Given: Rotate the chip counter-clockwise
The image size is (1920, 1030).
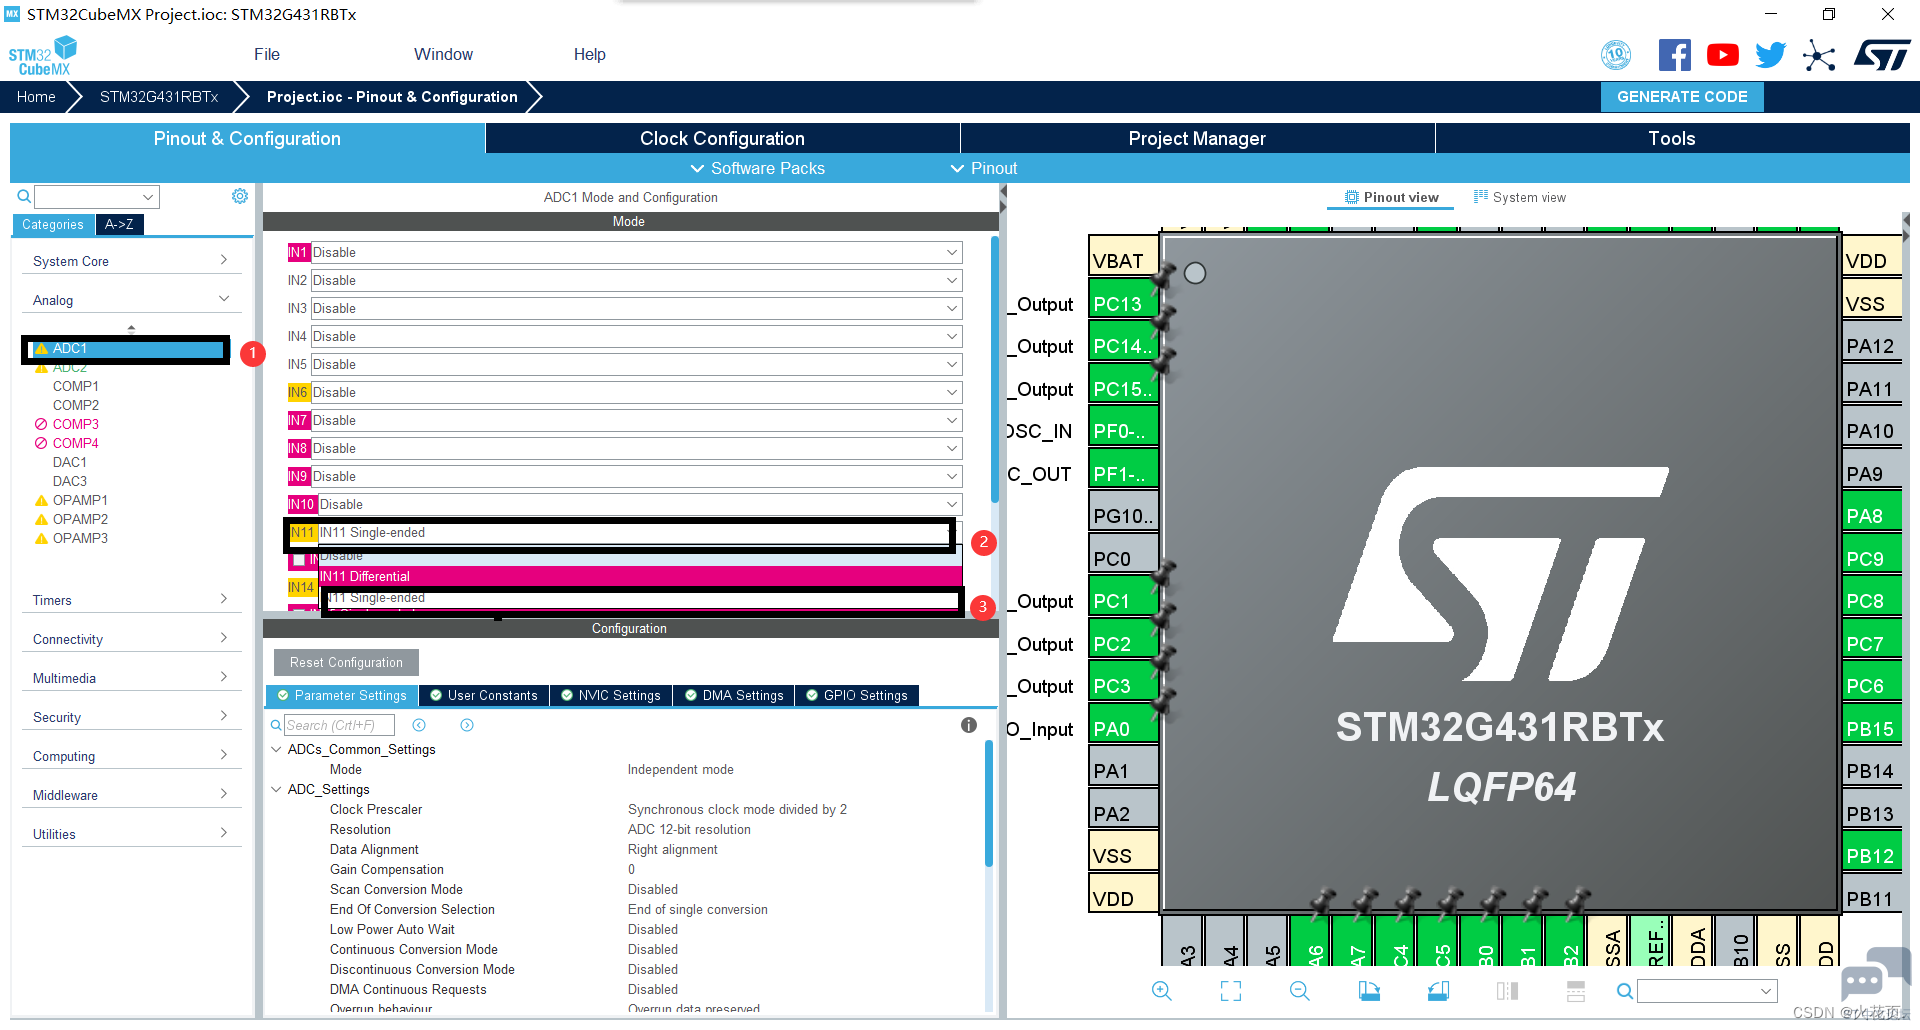Looking at the screenshot, I should [x=1438, y=991].
